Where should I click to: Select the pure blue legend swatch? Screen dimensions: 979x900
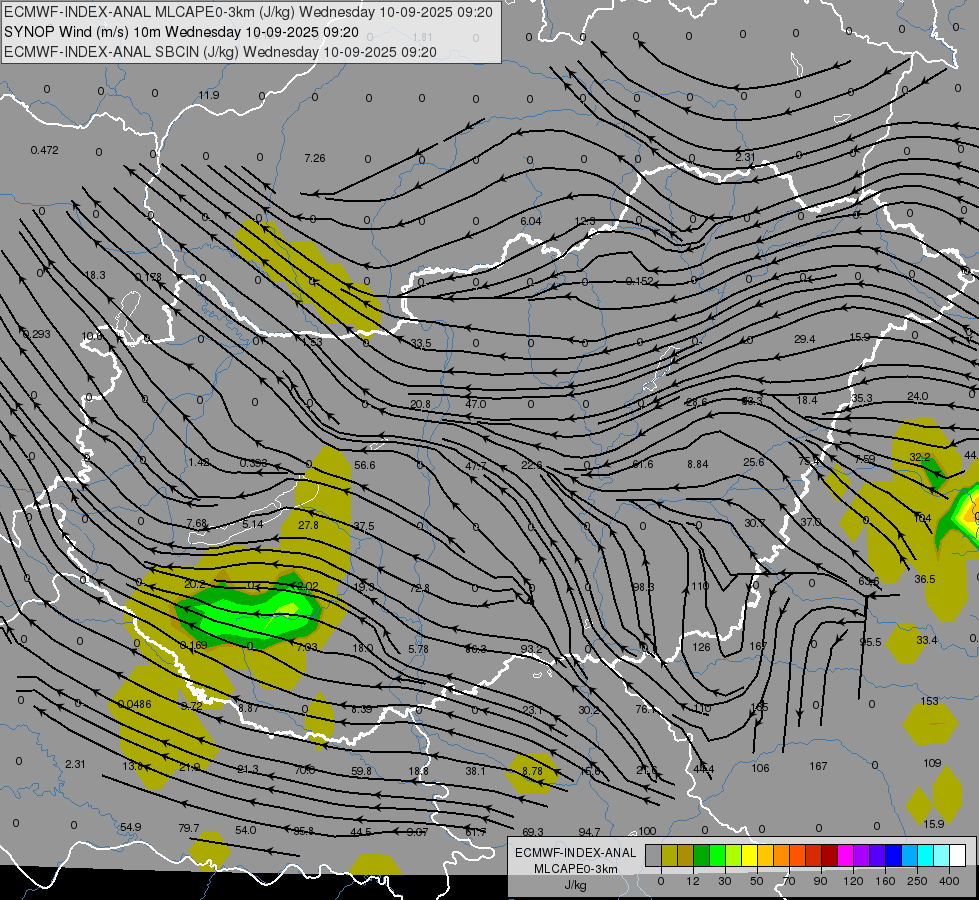coord(893,856)
